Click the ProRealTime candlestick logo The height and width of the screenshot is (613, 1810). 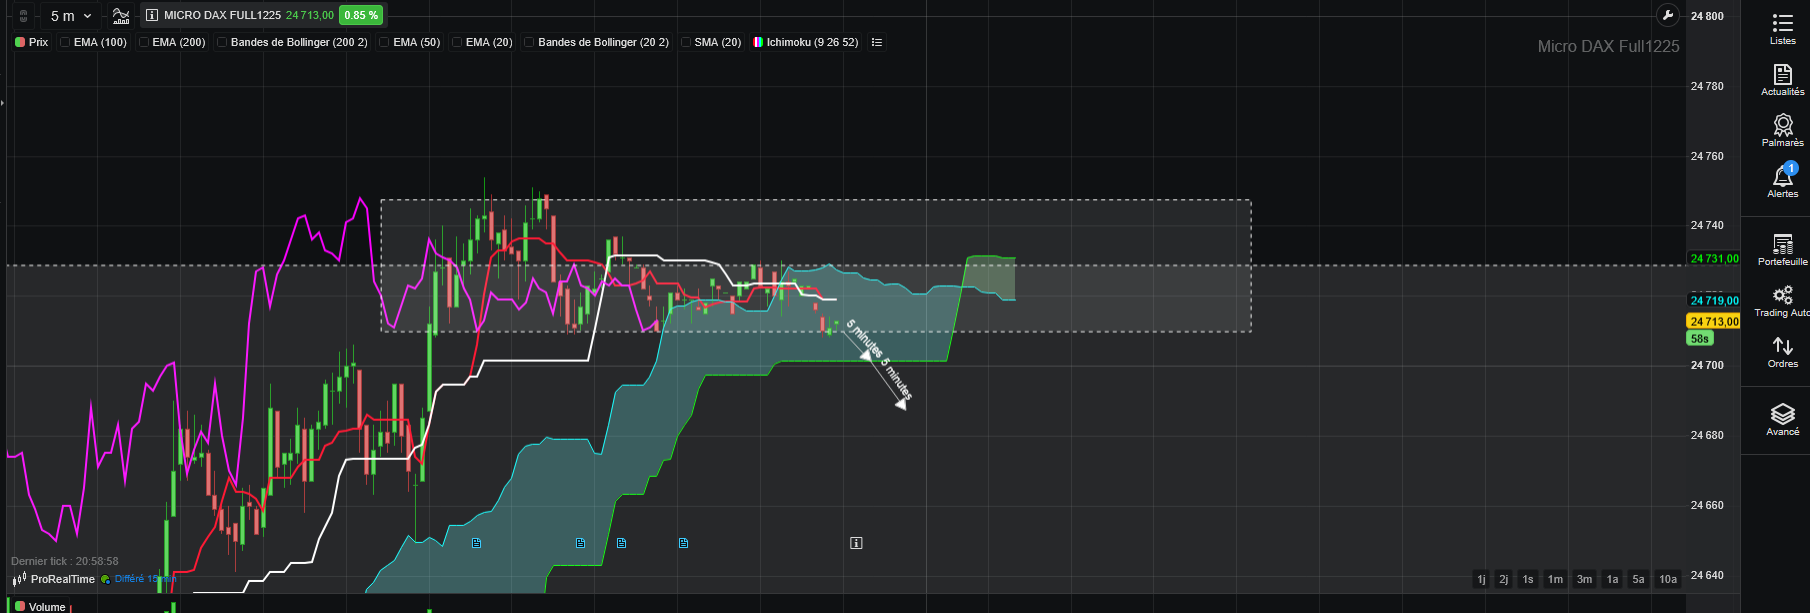tap(19, 579)
